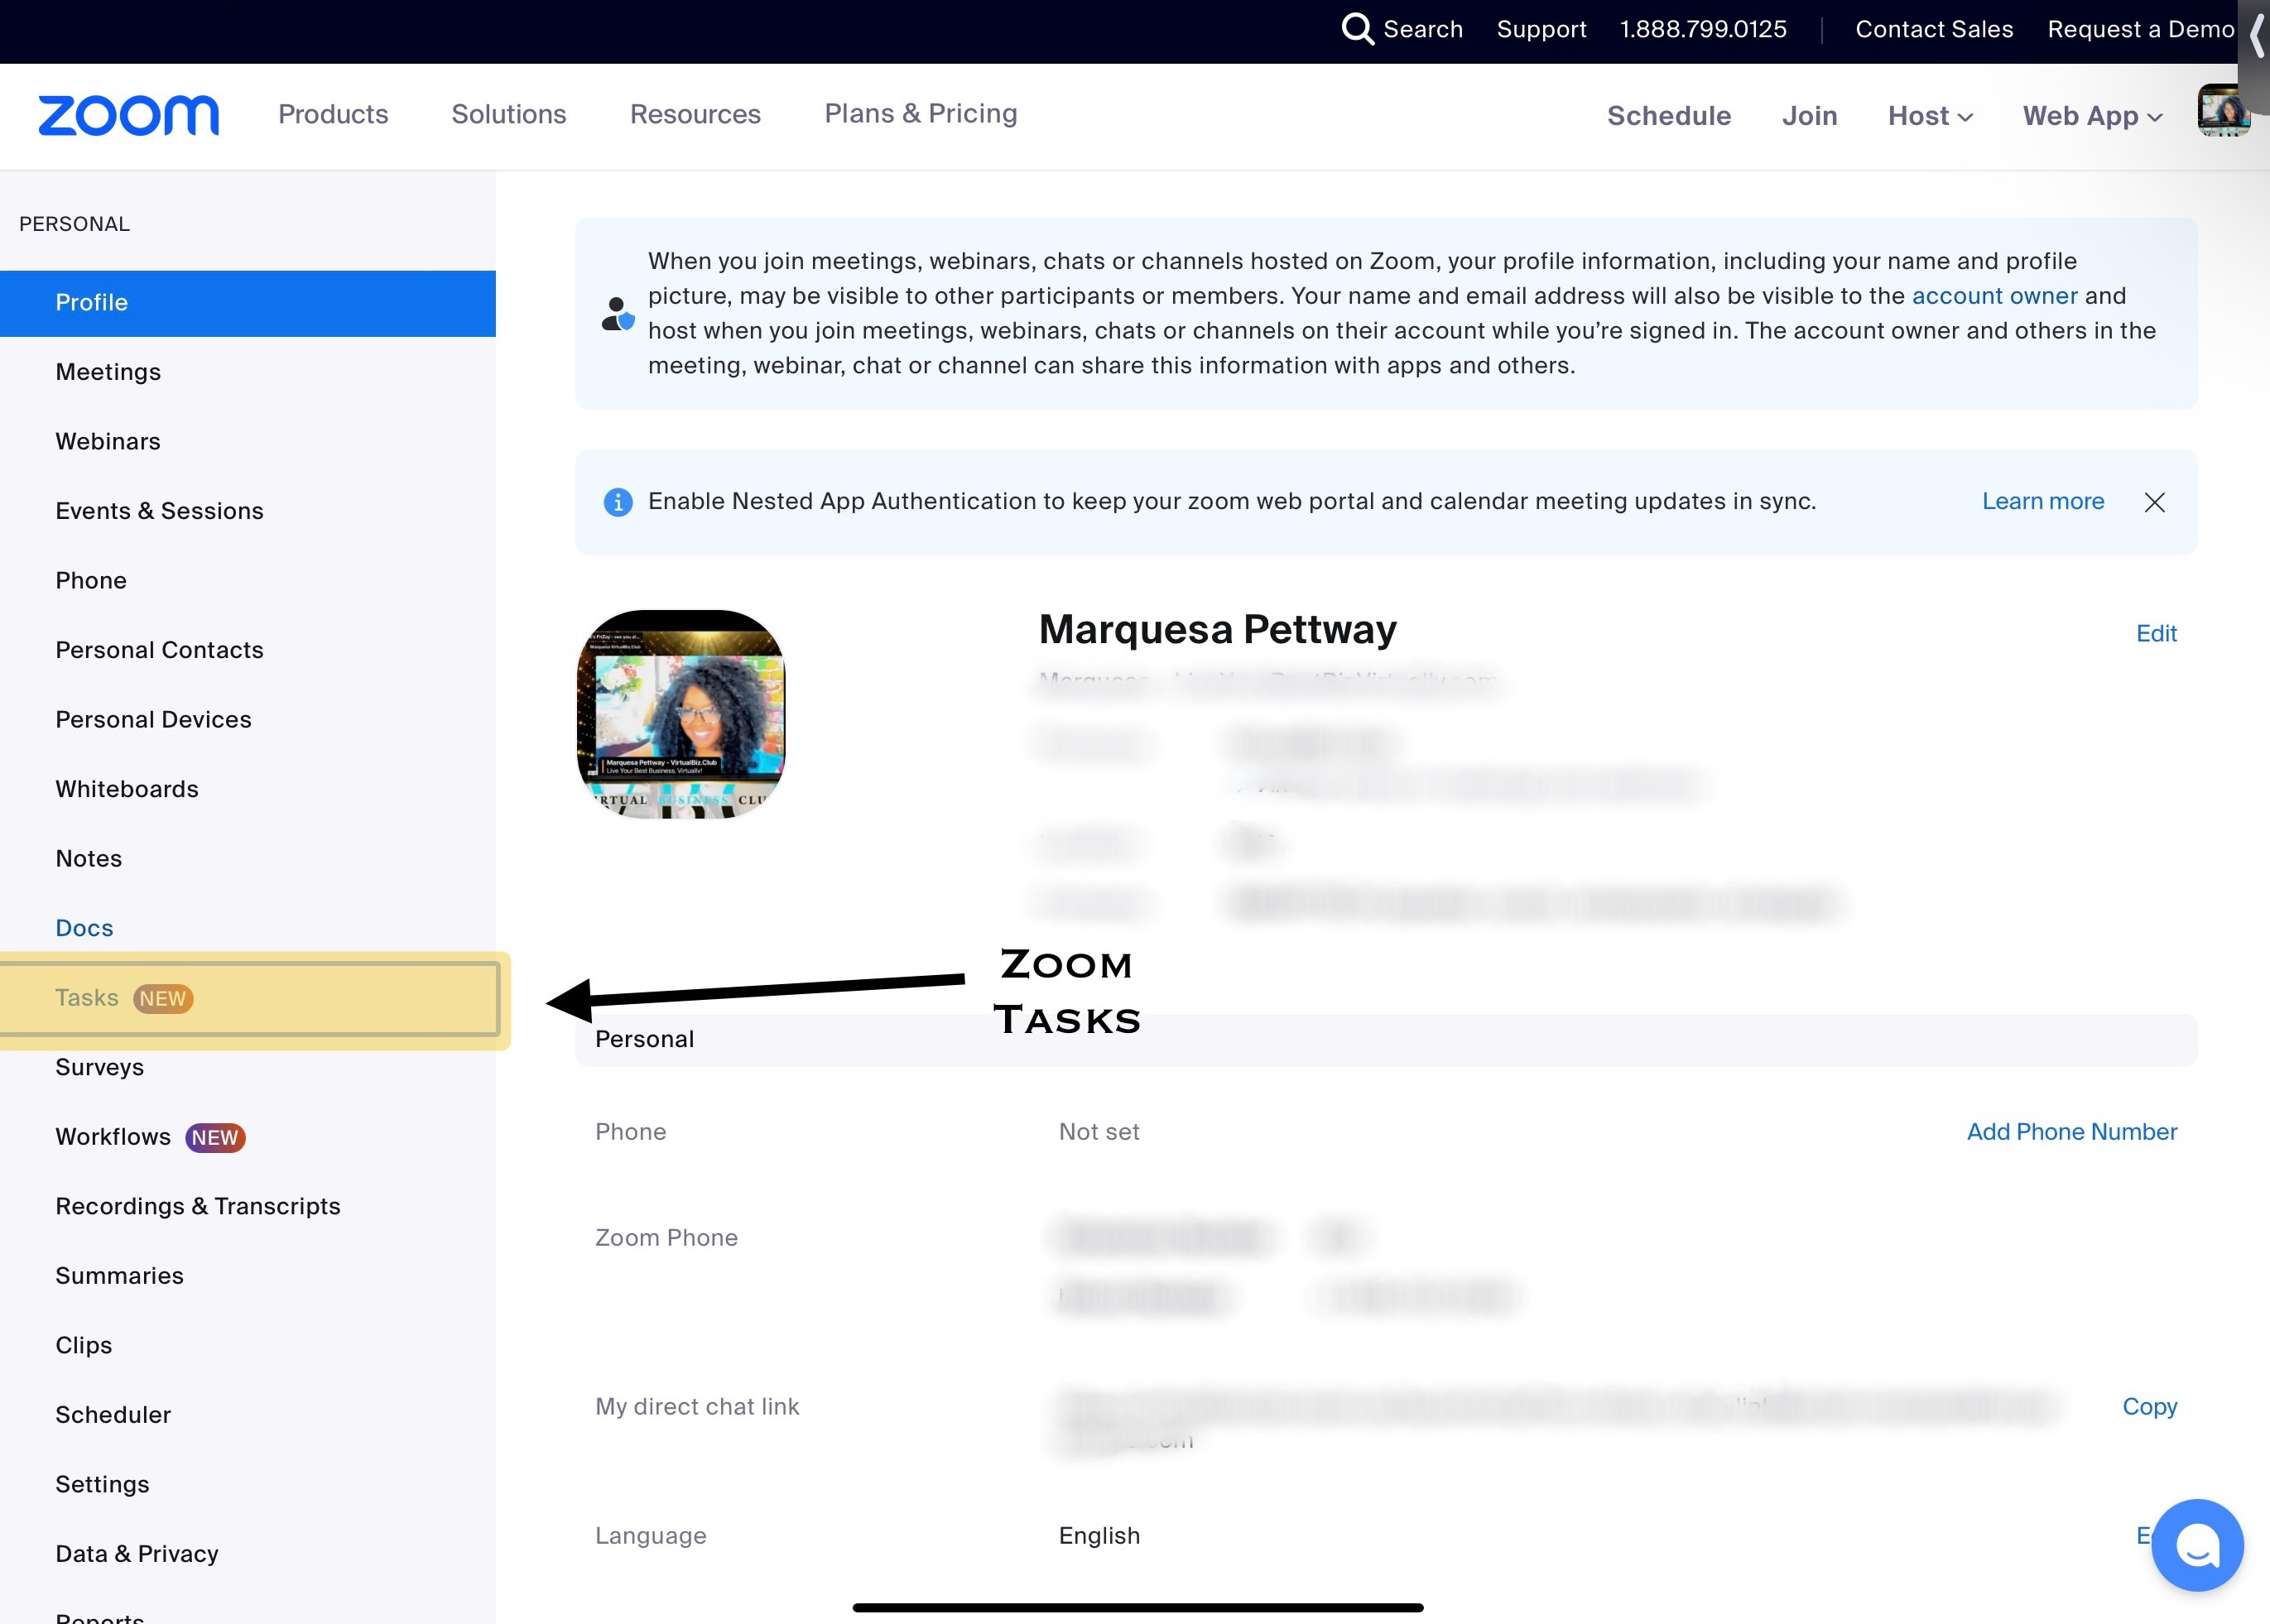
Task: Click the user avatar in header
Action: [2222, 111]
